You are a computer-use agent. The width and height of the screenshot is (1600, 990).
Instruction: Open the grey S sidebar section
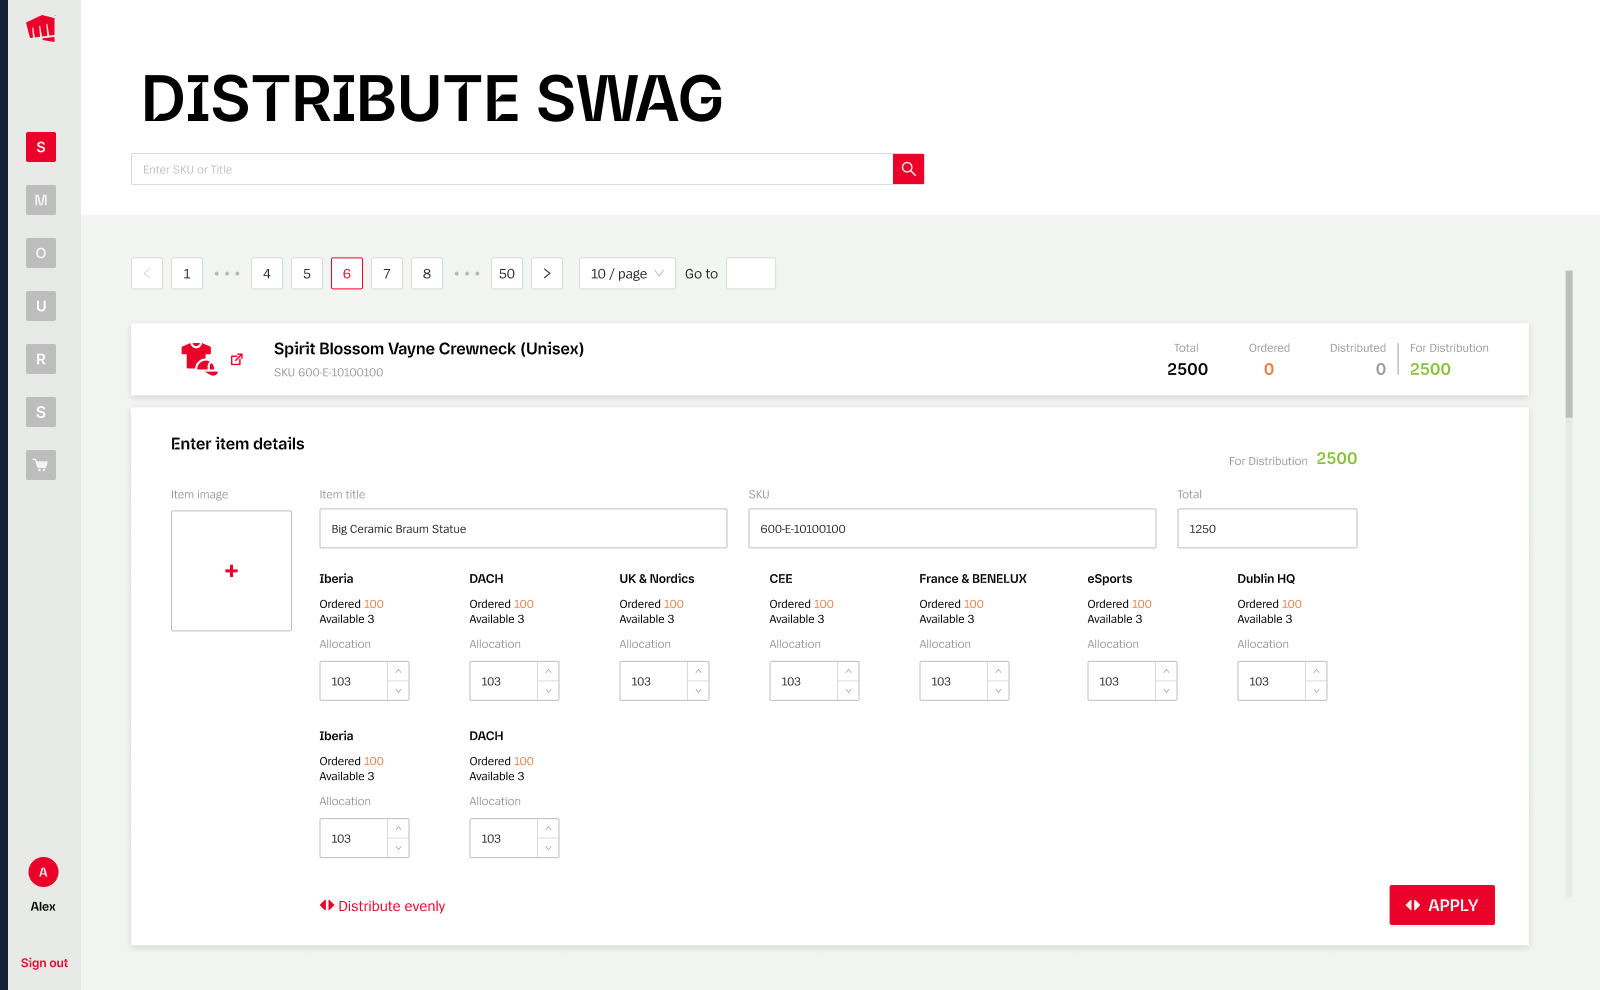pyautogui.click(x=41, y=412)
